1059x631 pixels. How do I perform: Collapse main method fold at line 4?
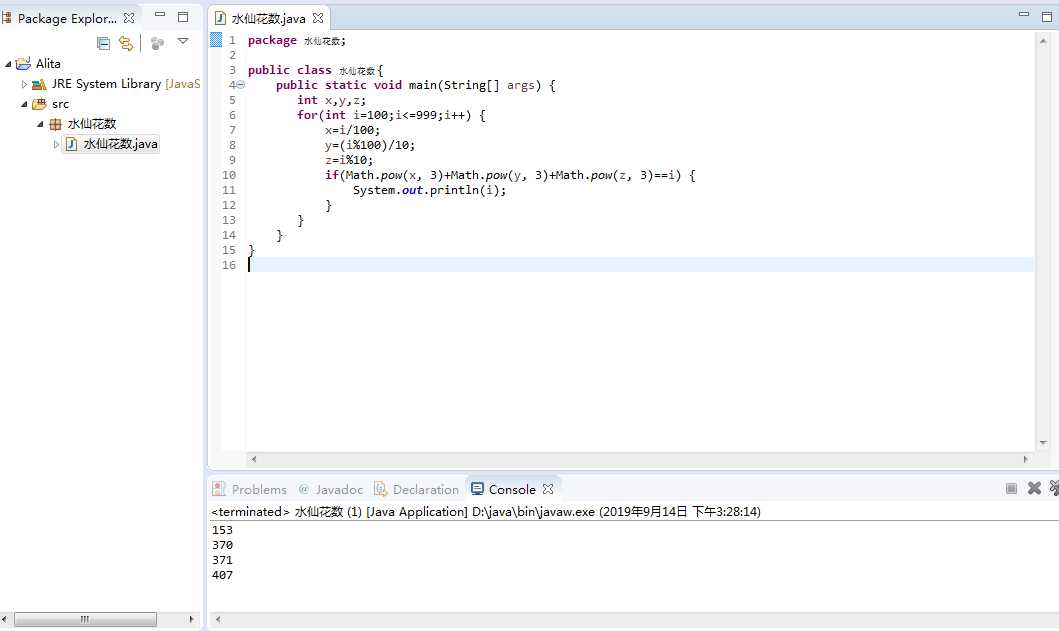tap(240, 85)
